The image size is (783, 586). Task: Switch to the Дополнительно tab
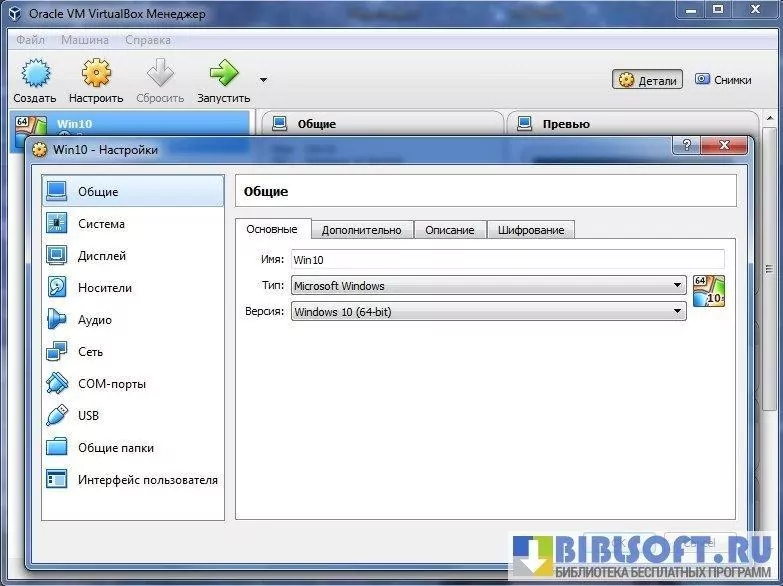point(361,230)
